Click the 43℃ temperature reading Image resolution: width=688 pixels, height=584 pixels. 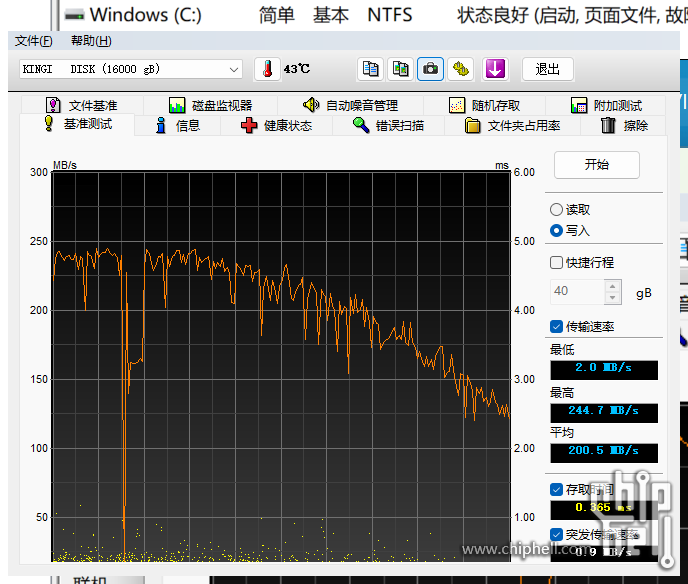tap(297, 69)
